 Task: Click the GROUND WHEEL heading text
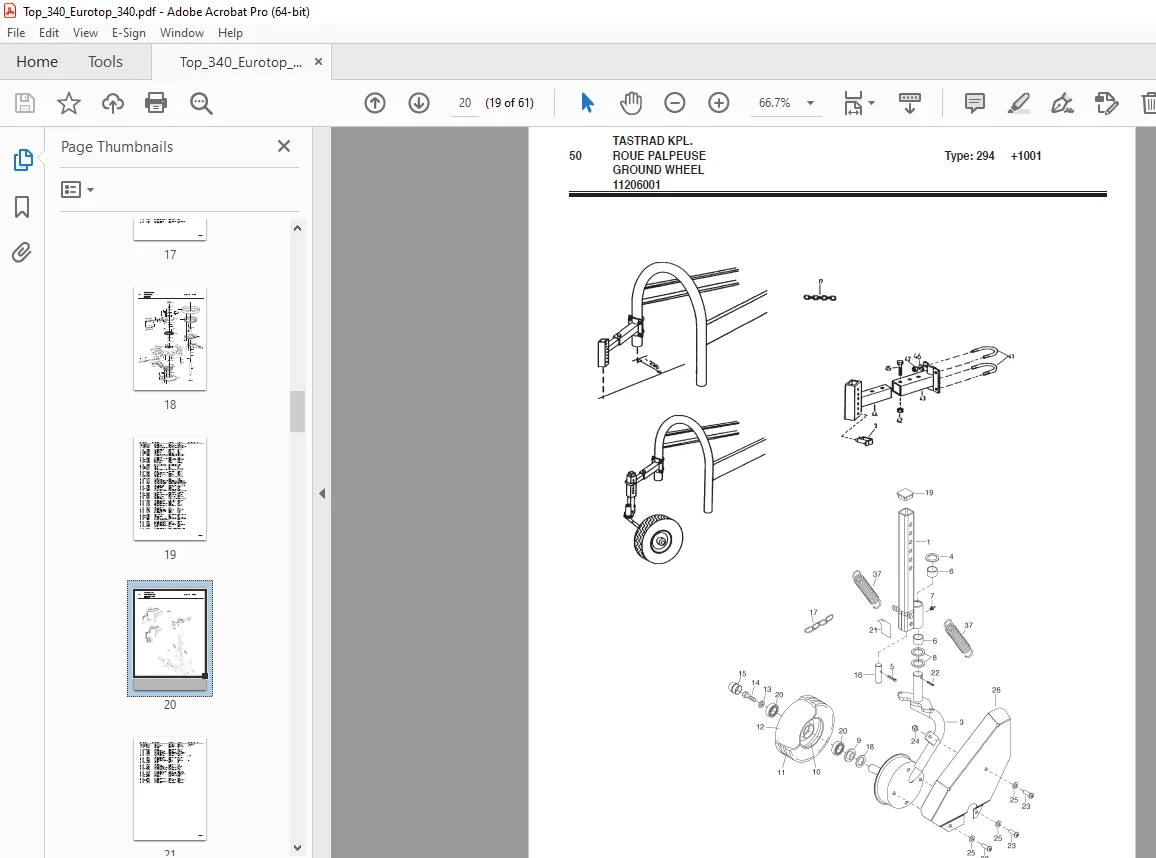[x=658, y=170]
